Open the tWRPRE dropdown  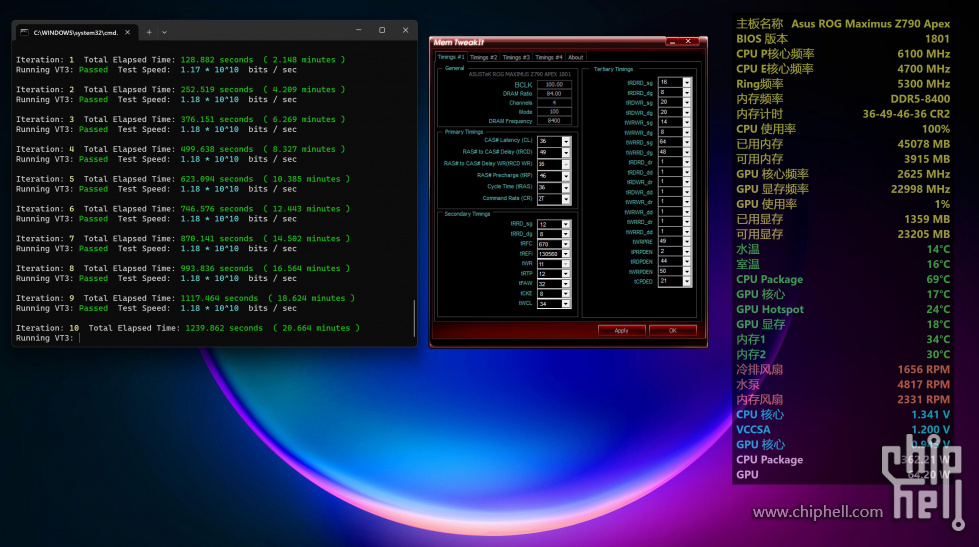[687, 242]
